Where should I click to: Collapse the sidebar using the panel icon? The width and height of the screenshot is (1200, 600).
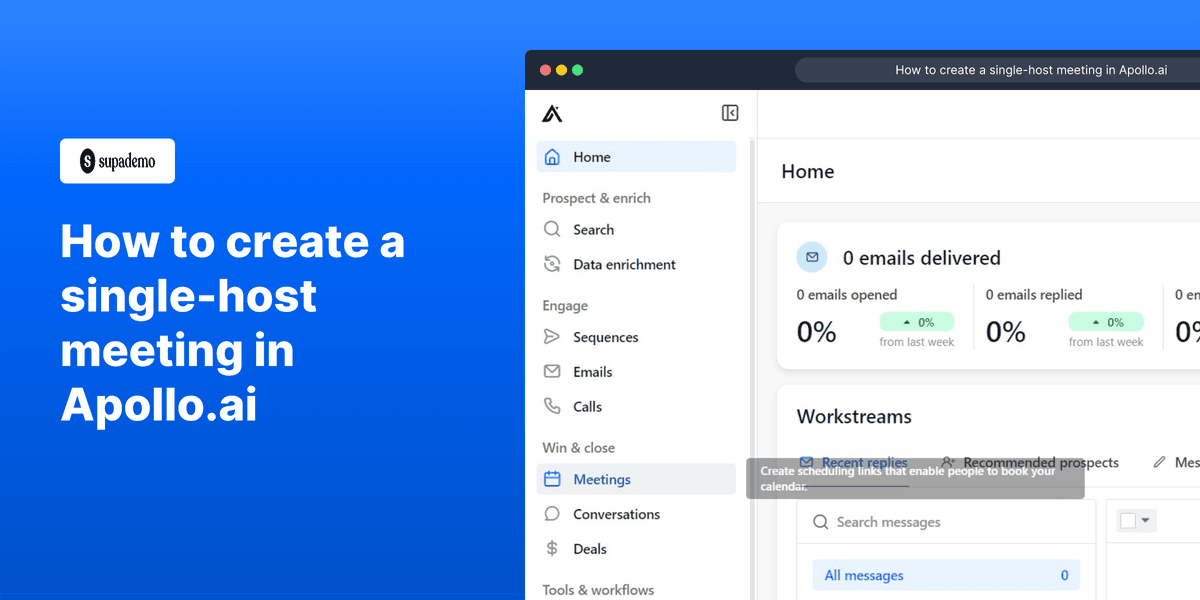(x=730, y=113)
